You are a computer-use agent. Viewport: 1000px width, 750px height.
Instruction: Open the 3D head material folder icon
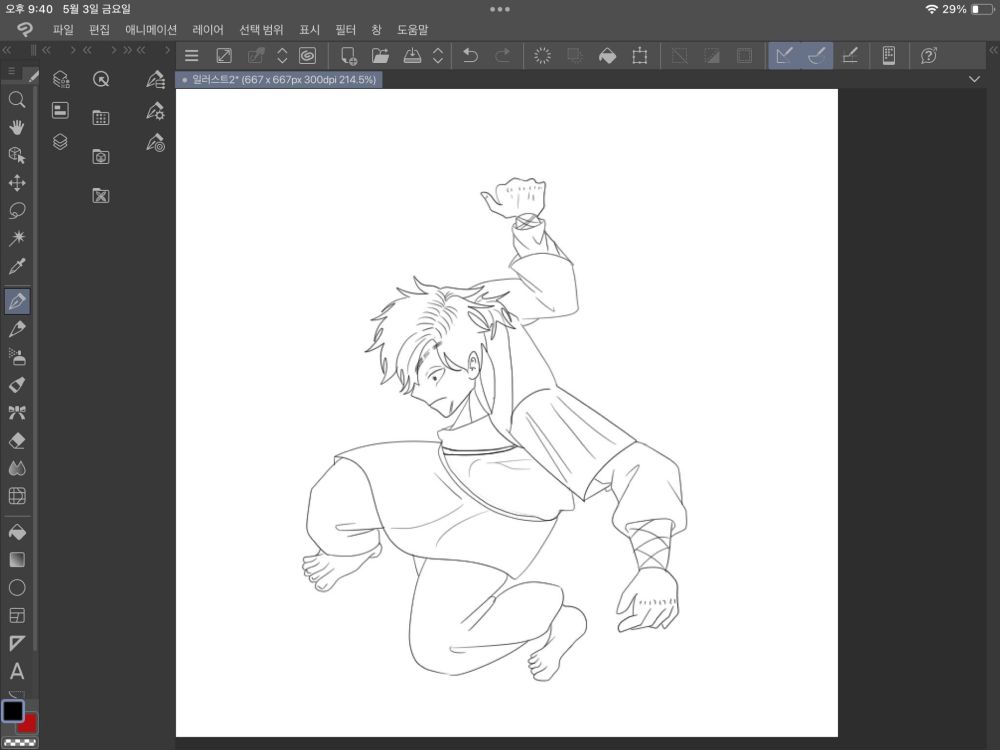point(101,156)
